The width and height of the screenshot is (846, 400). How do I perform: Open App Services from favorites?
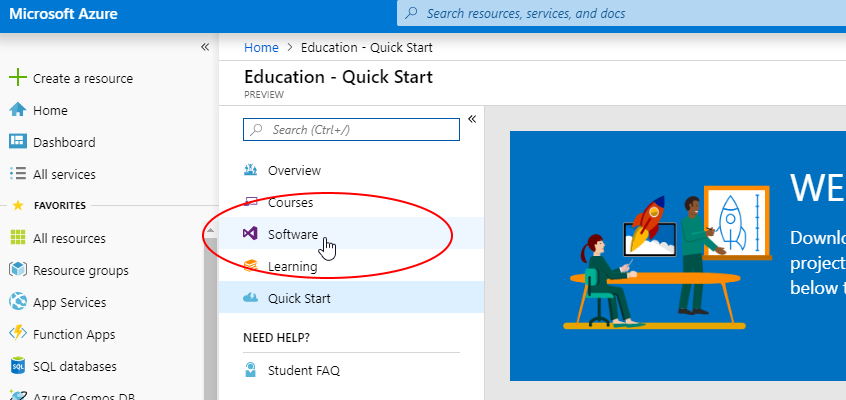click(x=70, y=302)
